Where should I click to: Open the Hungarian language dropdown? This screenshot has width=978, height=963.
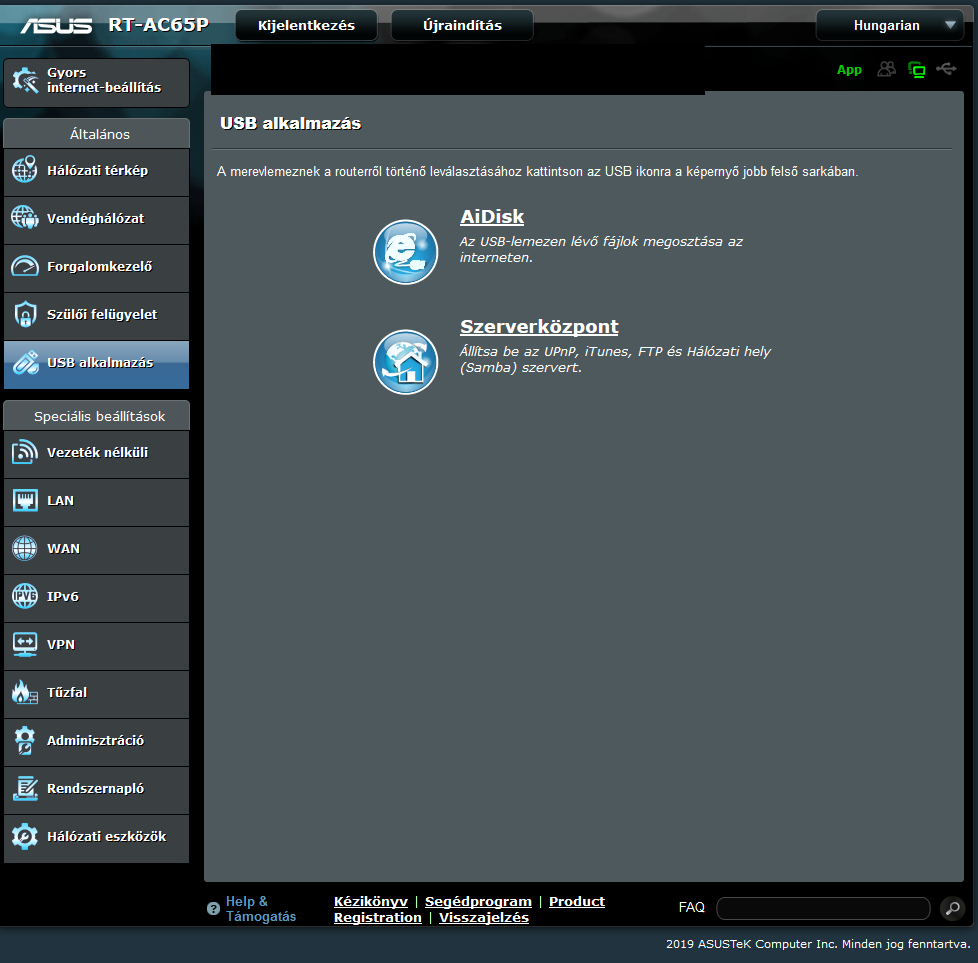pyautogui.click(x=889, y=26)
